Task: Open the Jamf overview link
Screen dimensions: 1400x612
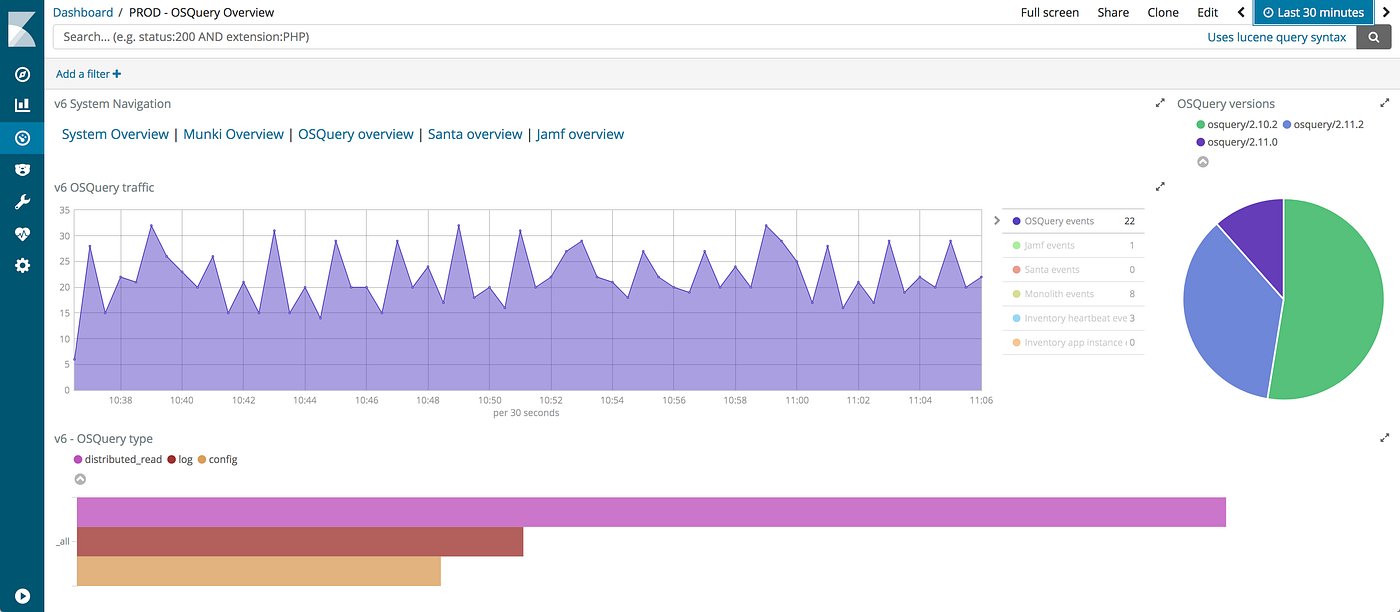Action: (x=580, y=134)
